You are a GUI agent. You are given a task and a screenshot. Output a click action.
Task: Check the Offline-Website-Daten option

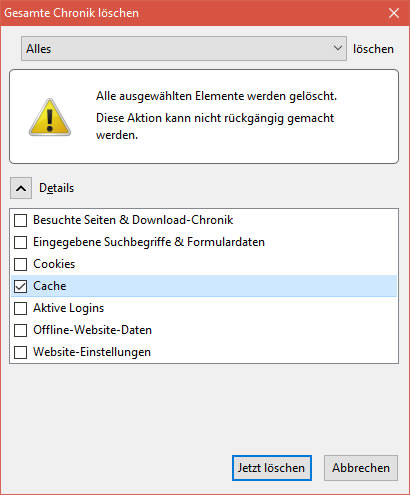pyautogui.click(x=21, y=330)
